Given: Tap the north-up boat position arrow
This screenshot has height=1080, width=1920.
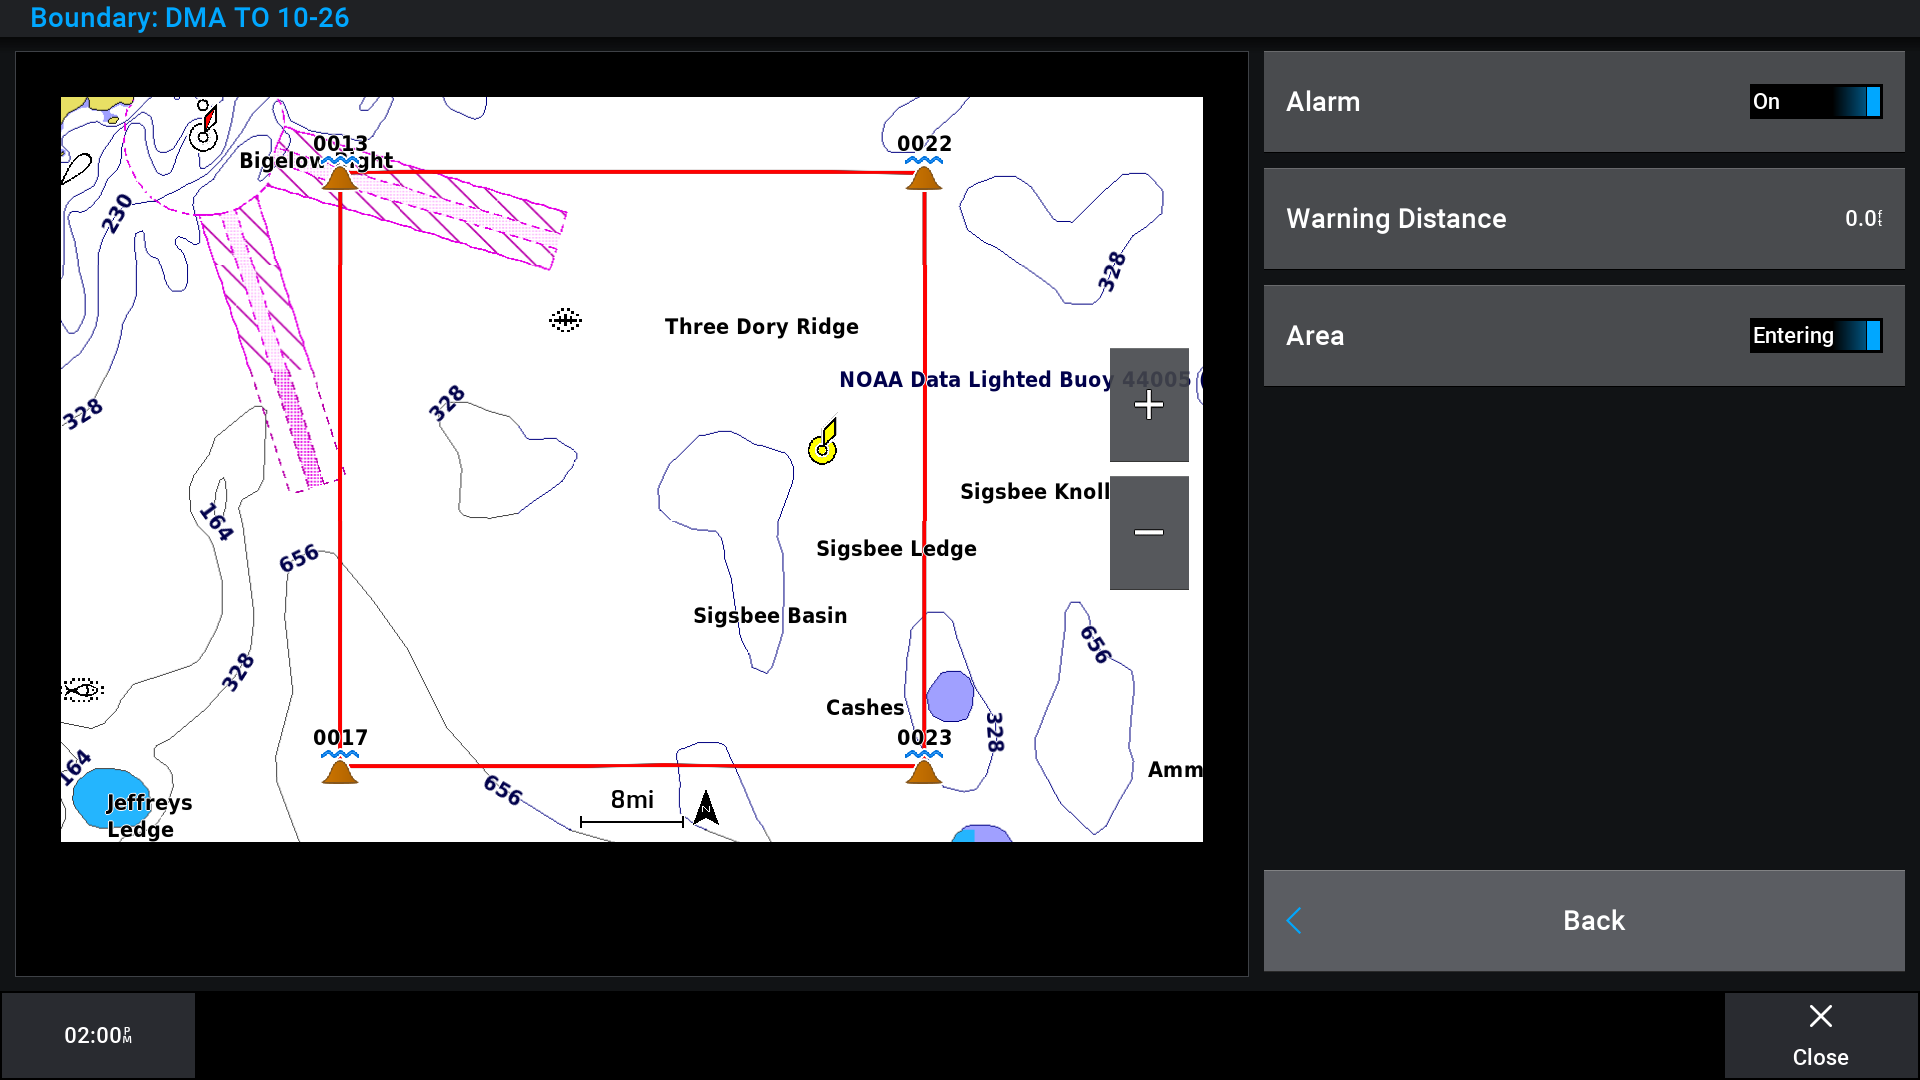Looking at the screenshot, I should pyautogui.click(x=706, y=807).
